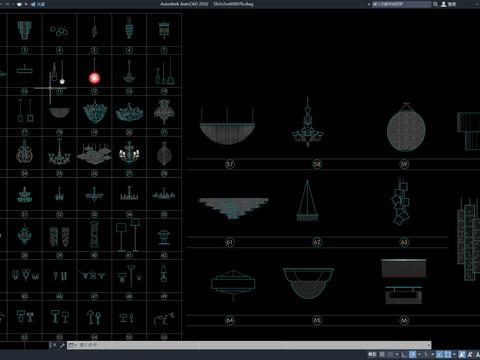Expand the quick access toolbar dropdown arrow

[26, 4]
